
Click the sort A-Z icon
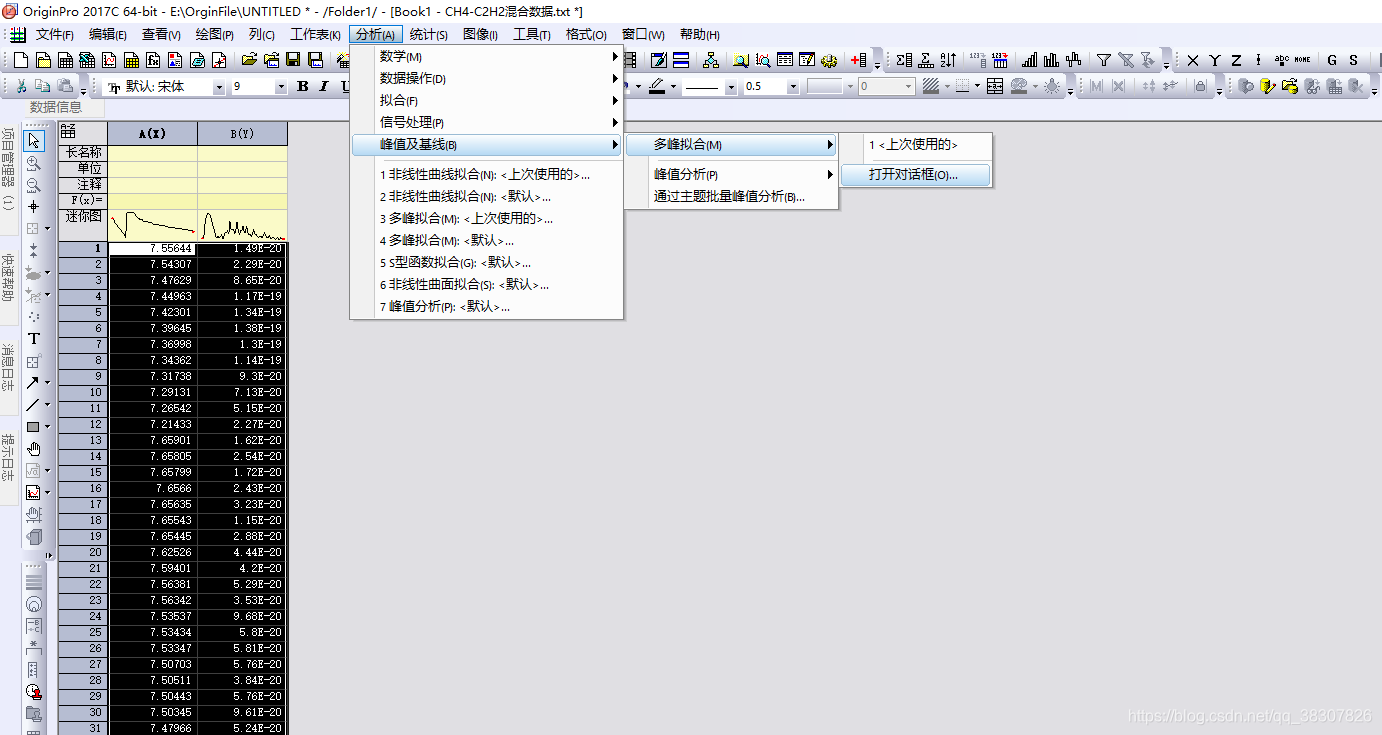pos(948,60)
